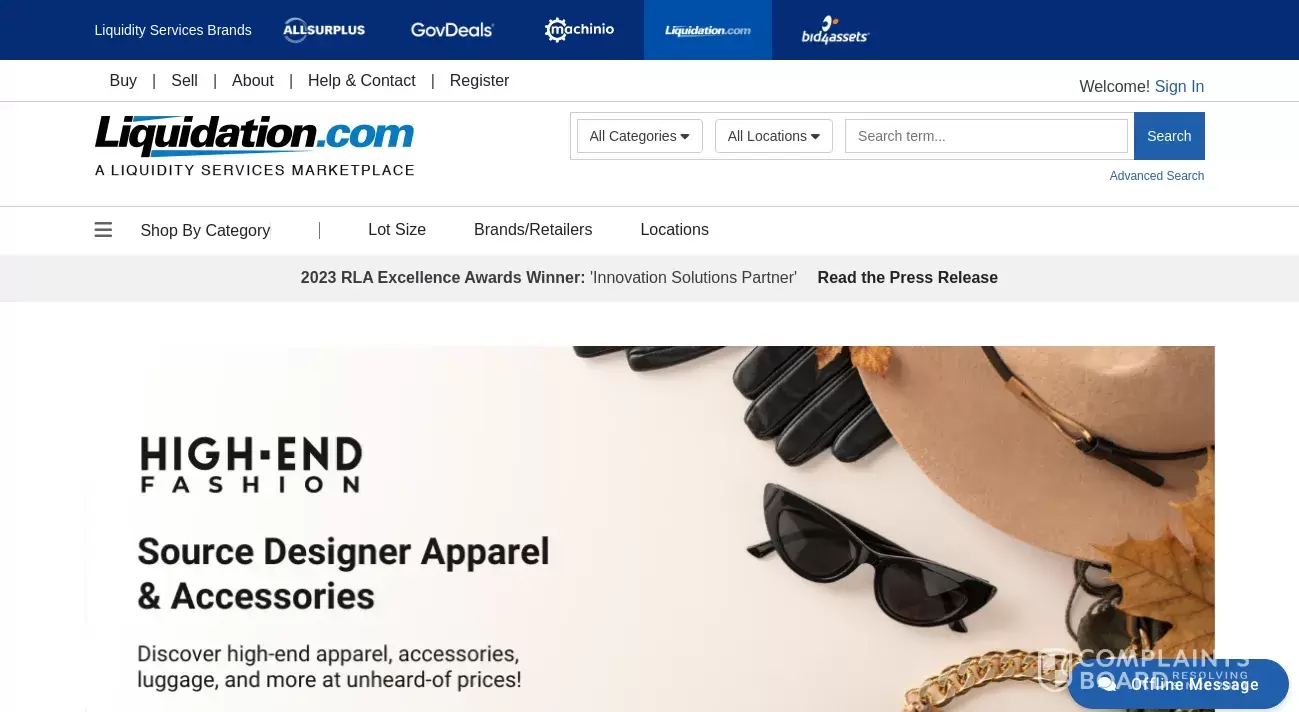1299x712 pixels.
Task: Open the GovDeals brand logo
Action: [452, 30]
